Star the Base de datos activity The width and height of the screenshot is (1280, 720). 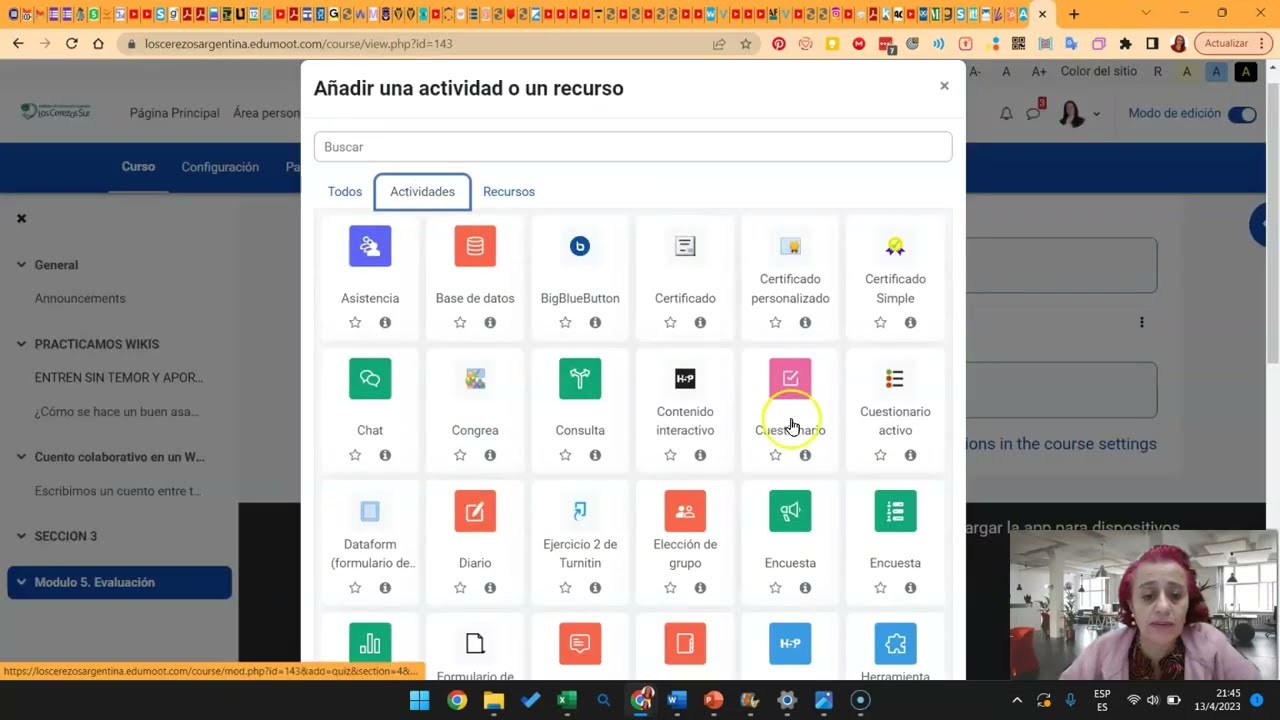coord(460,322)
